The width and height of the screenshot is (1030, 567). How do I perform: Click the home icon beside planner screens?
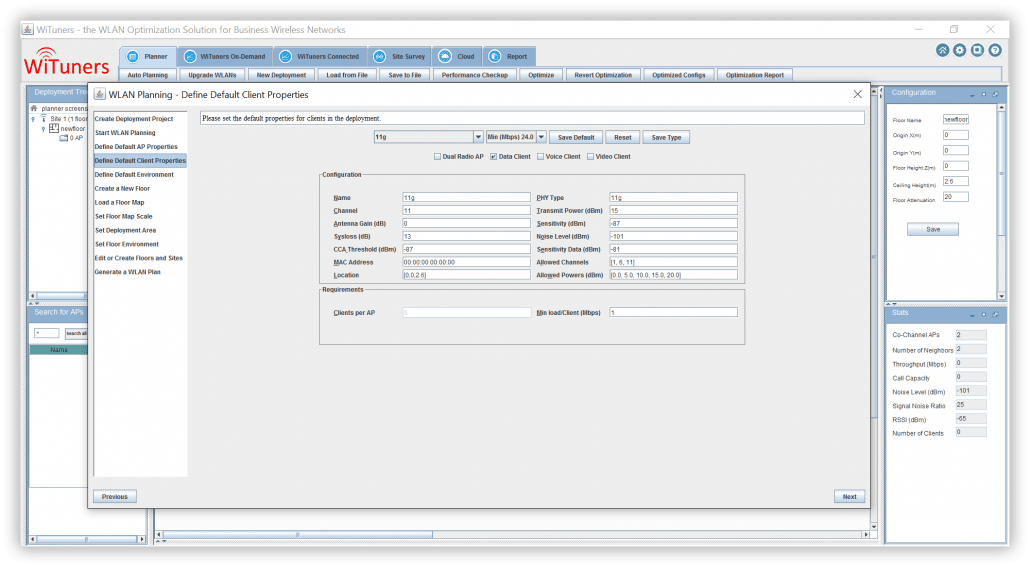34,108
